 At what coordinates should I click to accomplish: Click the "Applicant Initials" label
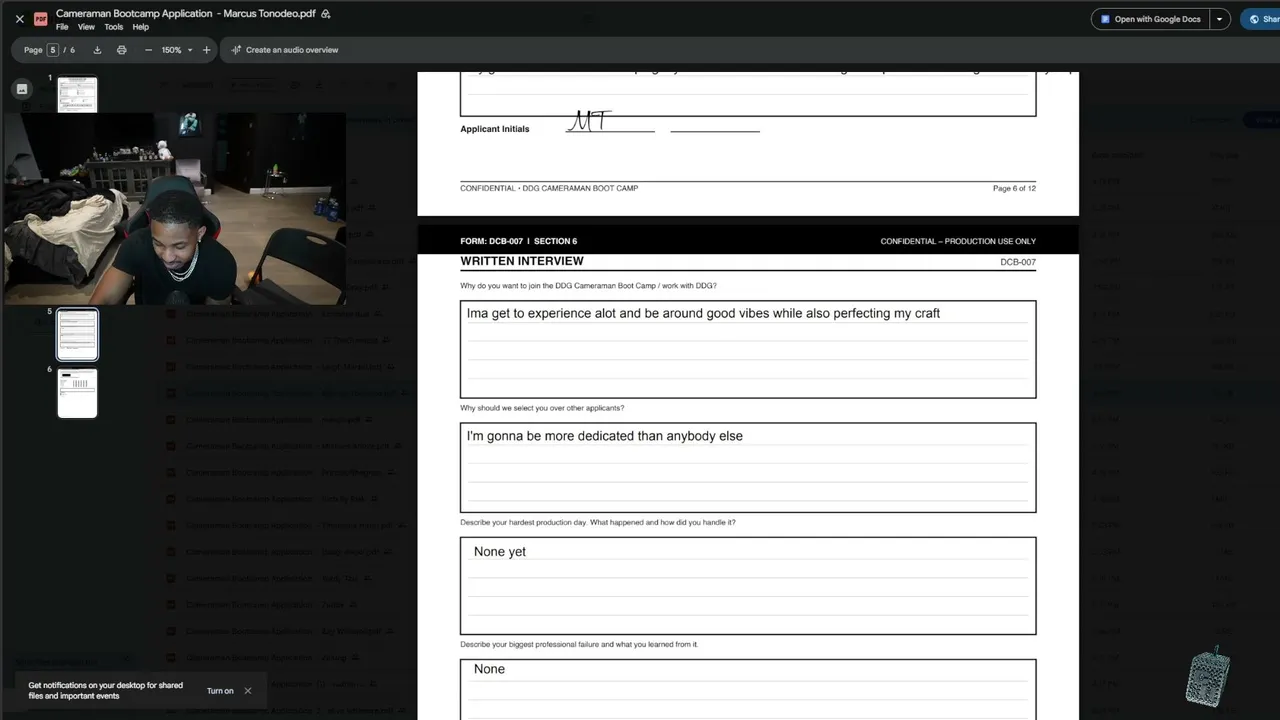click(495, 129)
